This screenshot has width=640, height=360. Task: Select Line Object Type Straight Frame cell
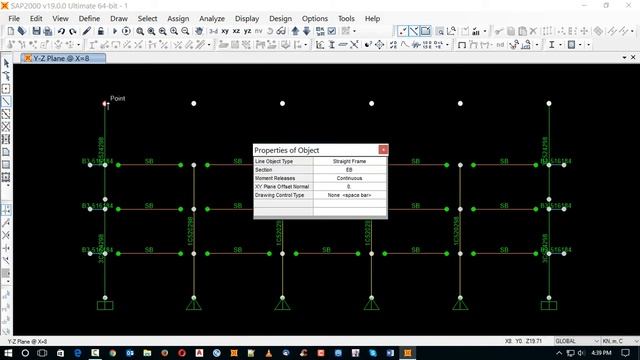349,161
